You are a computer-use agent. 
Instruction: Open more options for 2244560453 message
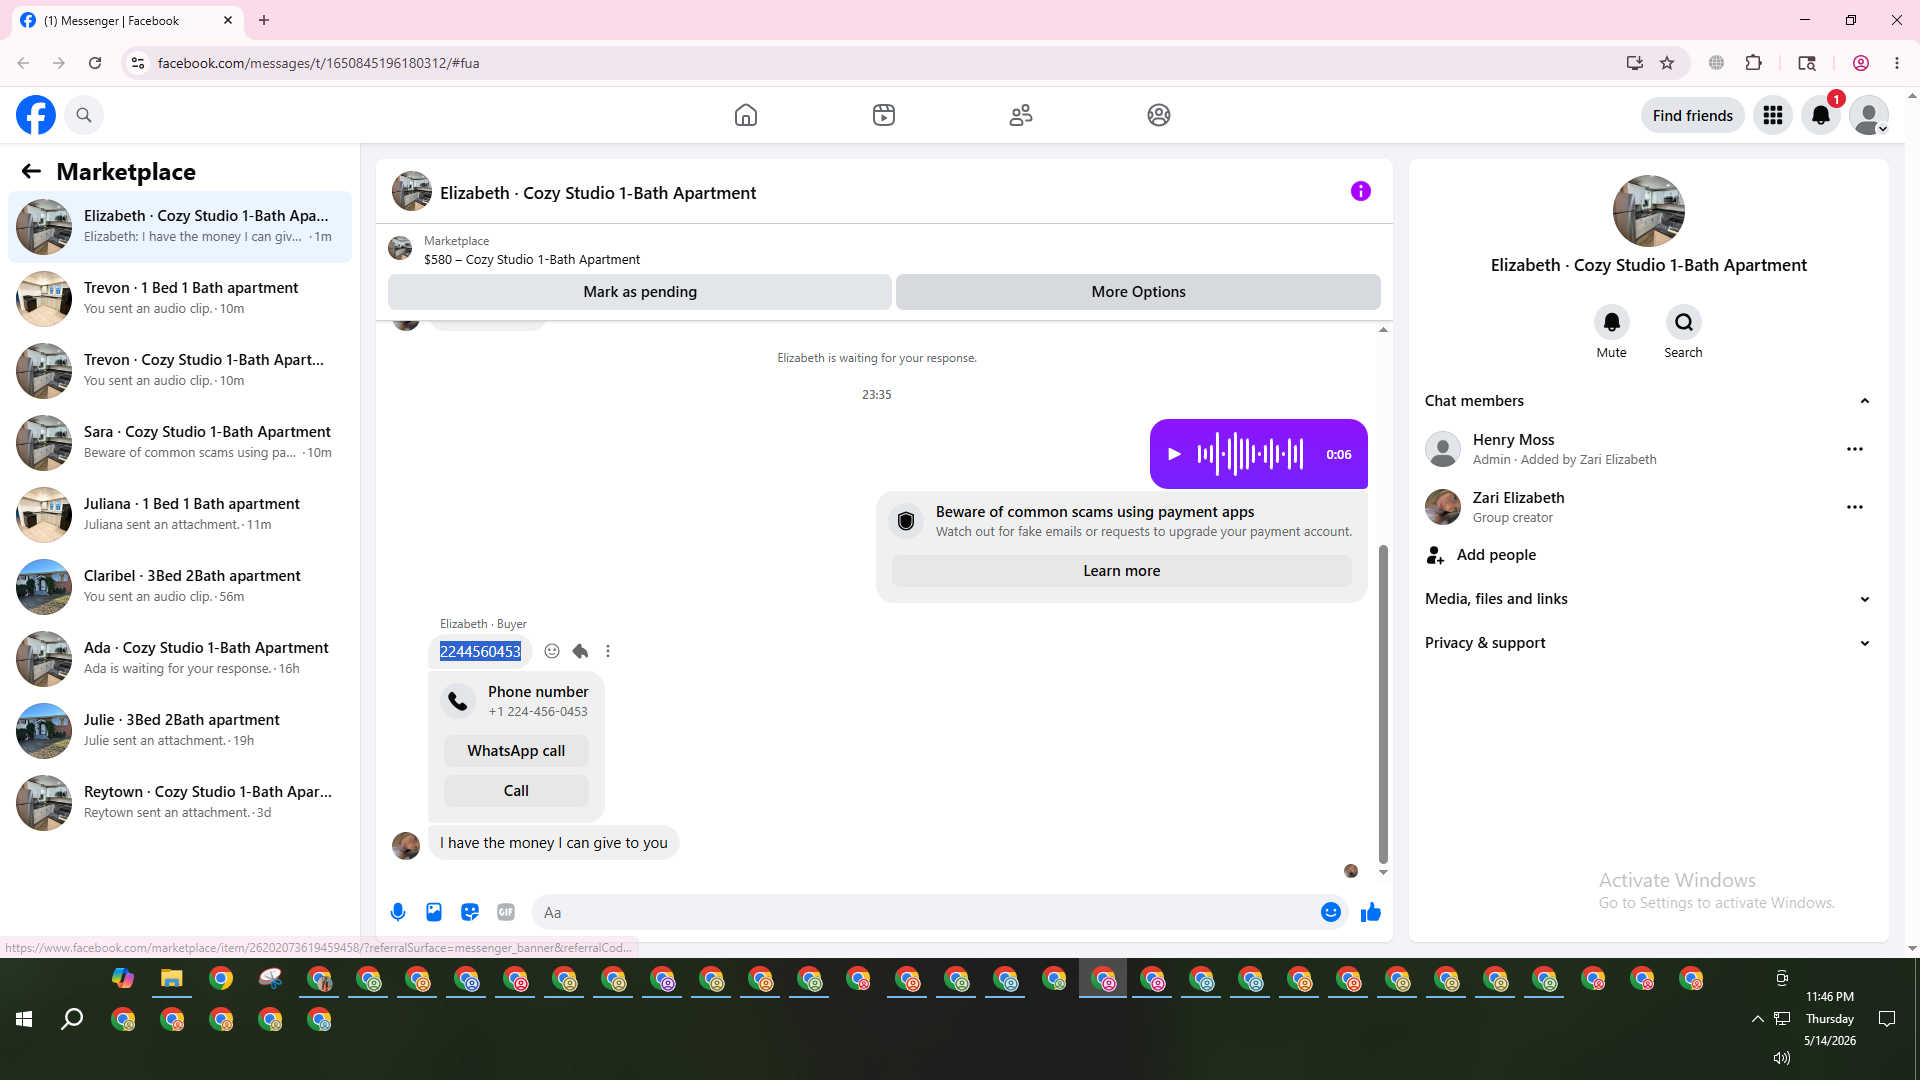[x=608, y=651]
